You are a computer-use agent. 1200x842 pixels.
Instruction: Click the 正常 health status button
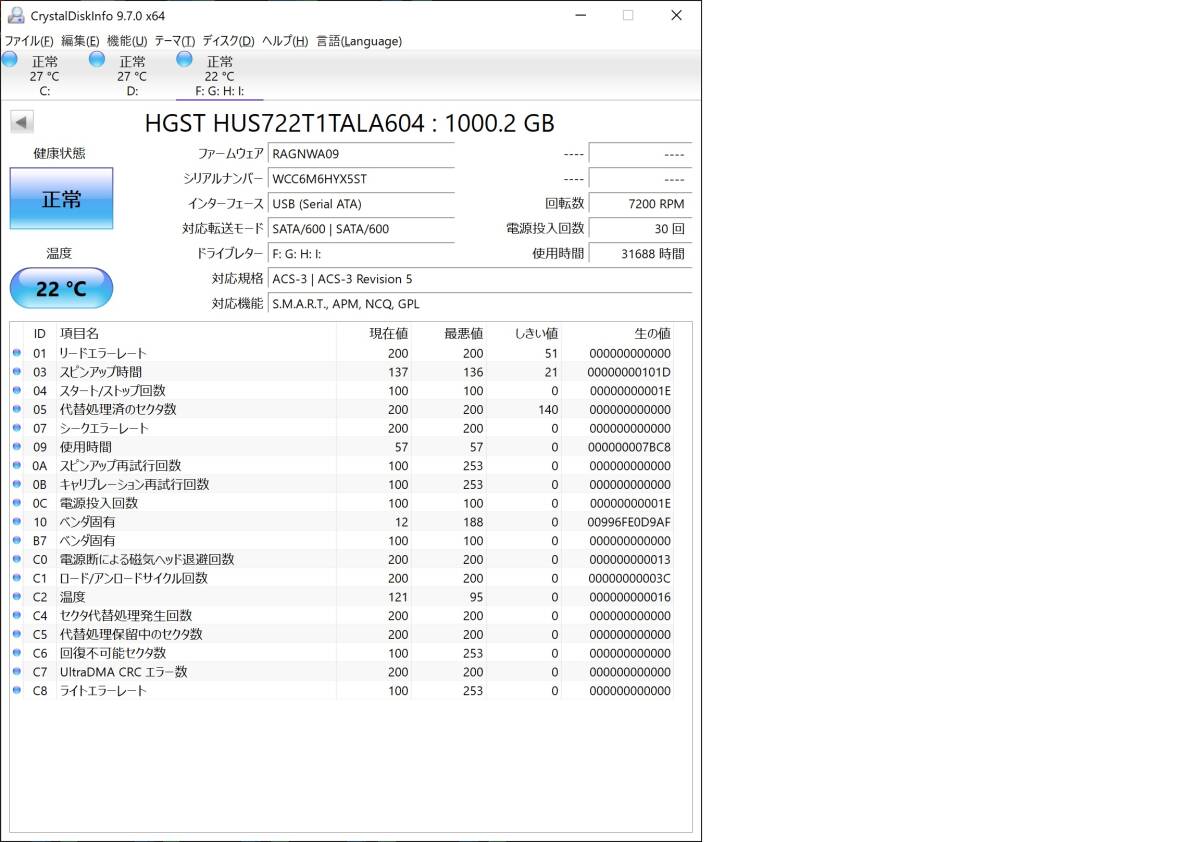coord(61,198)
